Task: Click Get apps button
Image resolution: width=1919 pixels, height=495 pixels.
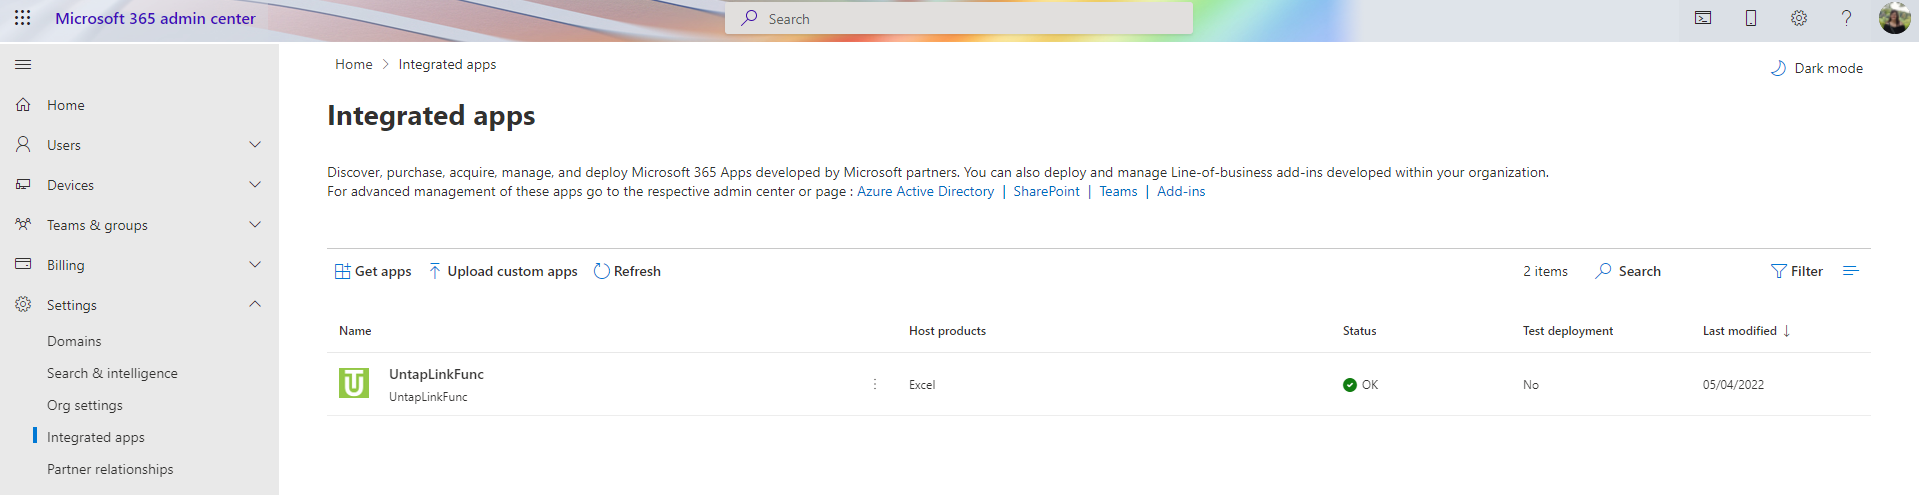Action: click(x=373, y=271)
